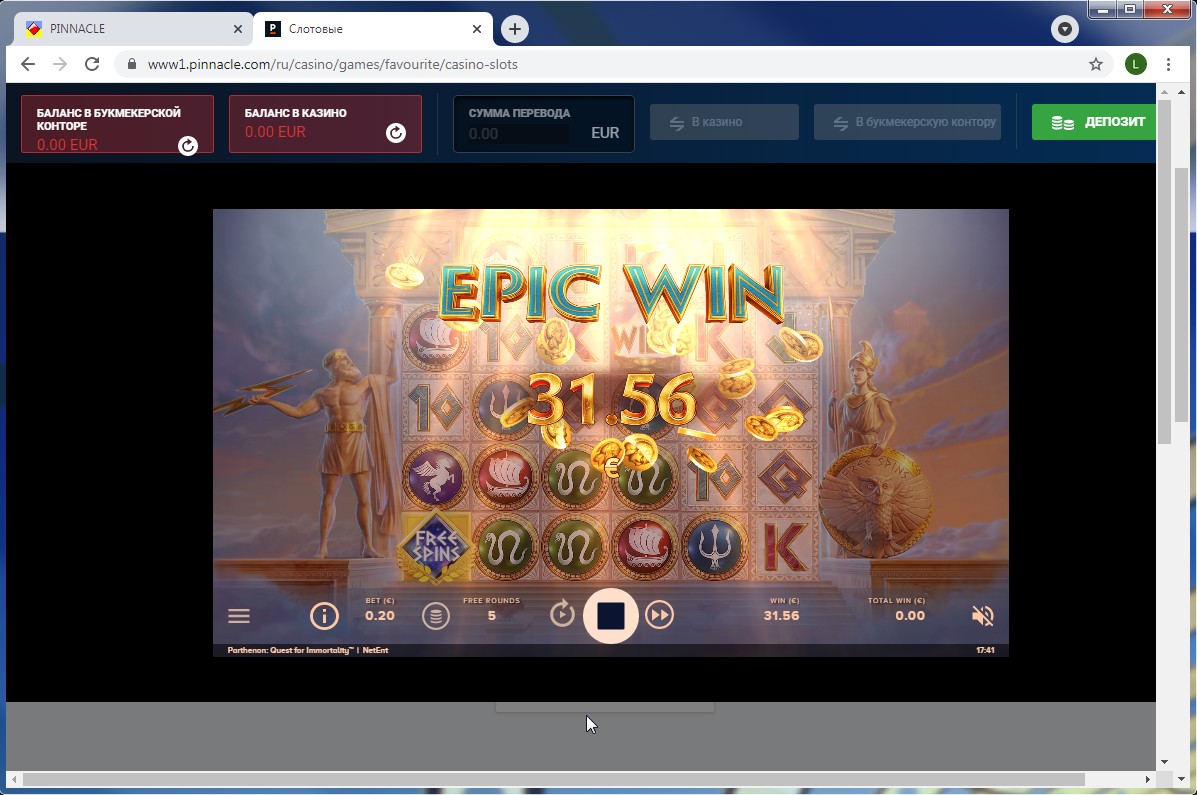Click В букмекерскую контору transfer button
This screenshot has width=1197, height=795.
click(x=907, y=122)
